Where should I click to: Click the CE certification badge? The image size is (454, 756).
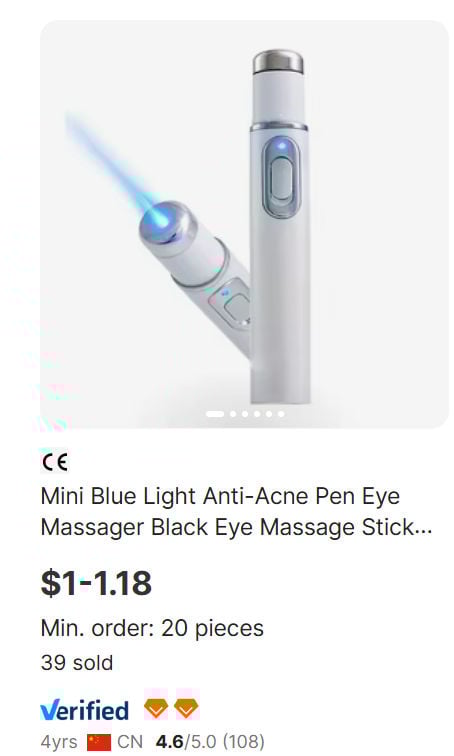tap(54, 462)
